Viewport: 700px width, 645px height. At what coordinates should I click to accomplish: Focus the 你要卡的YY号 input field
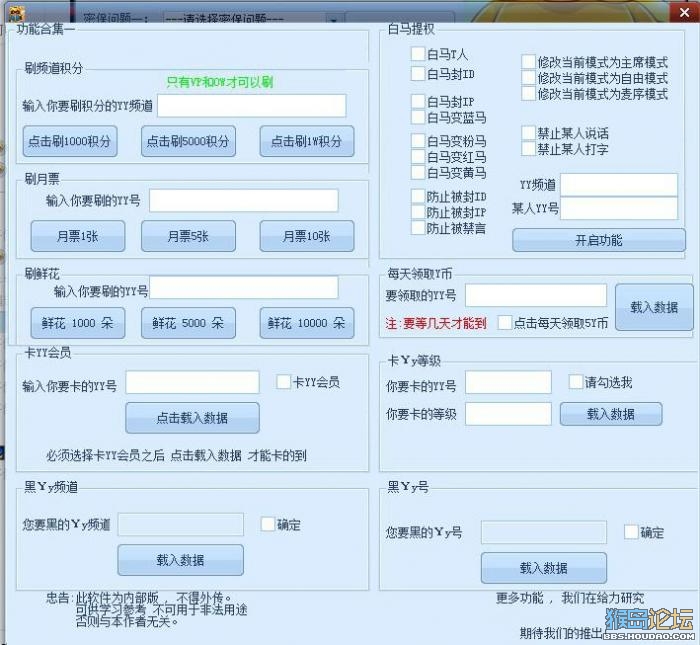(x=508, y=382)
